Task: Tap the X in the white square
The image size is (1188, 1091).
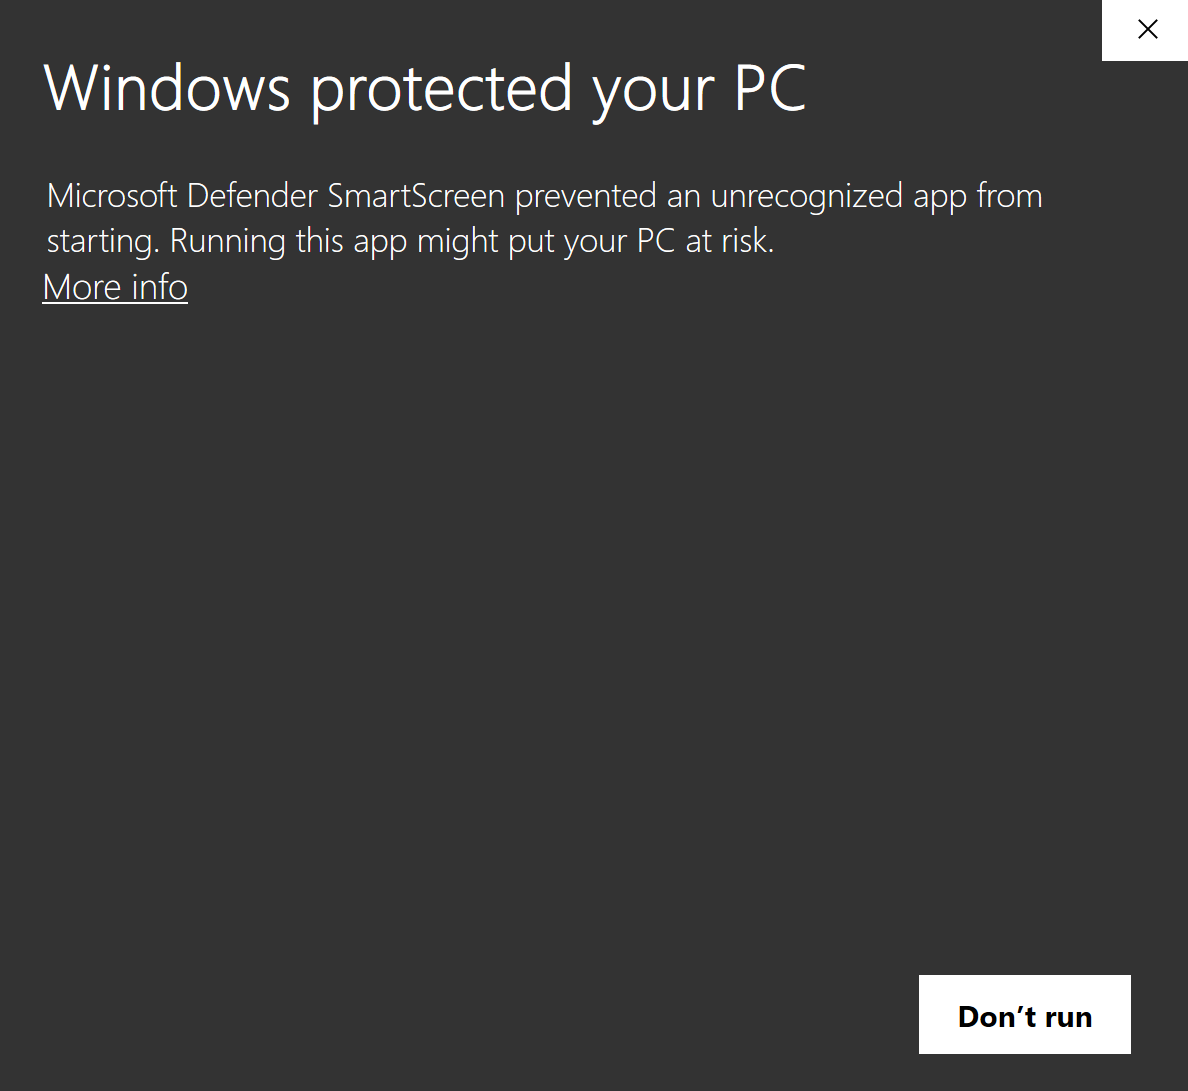Action: coord(1147,30)
